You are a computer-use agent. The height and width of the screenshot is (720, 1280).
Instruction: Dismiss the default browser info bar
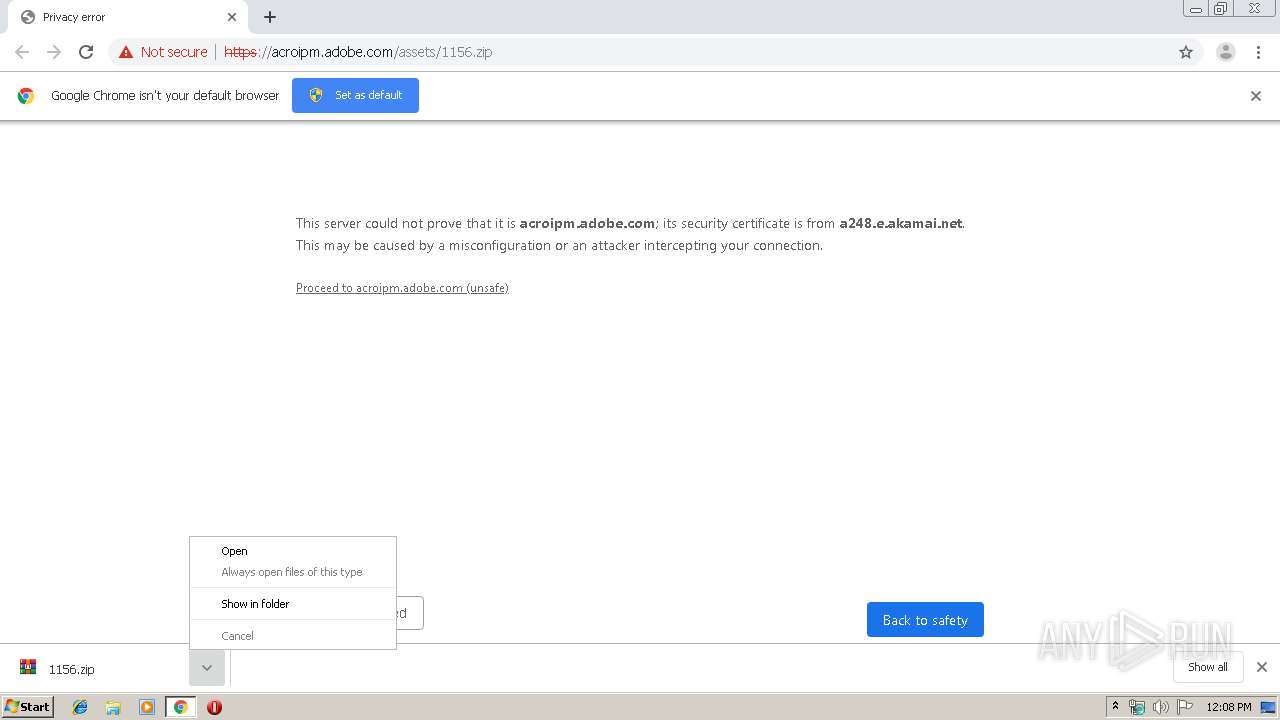pyautogui.click(x=1256, y=96)
